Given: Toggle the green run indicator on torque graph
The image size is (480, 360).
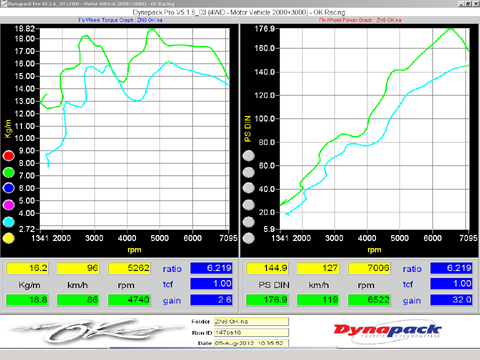Looking at the screenshot, I should tap(9, 172).
